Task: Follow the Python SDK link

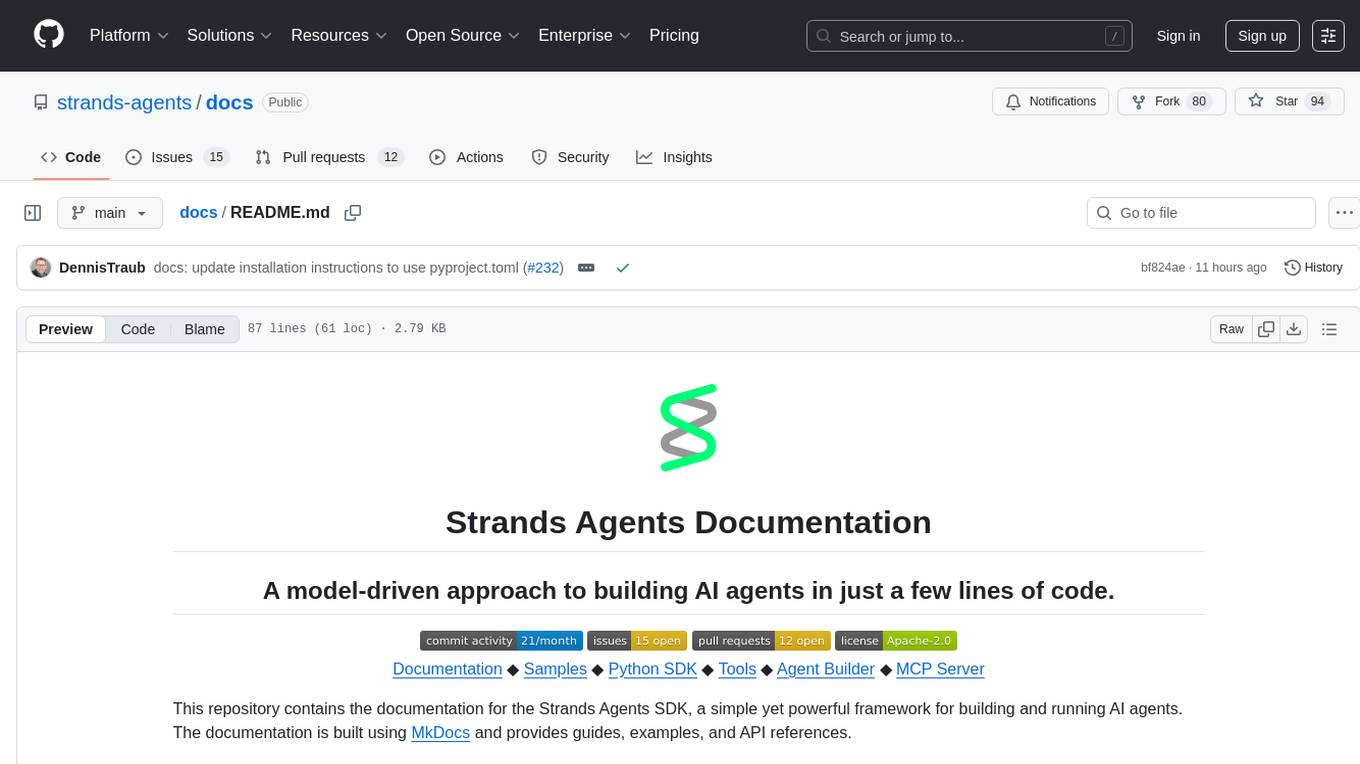Action: pyautogui.click(x=652, y=669)
